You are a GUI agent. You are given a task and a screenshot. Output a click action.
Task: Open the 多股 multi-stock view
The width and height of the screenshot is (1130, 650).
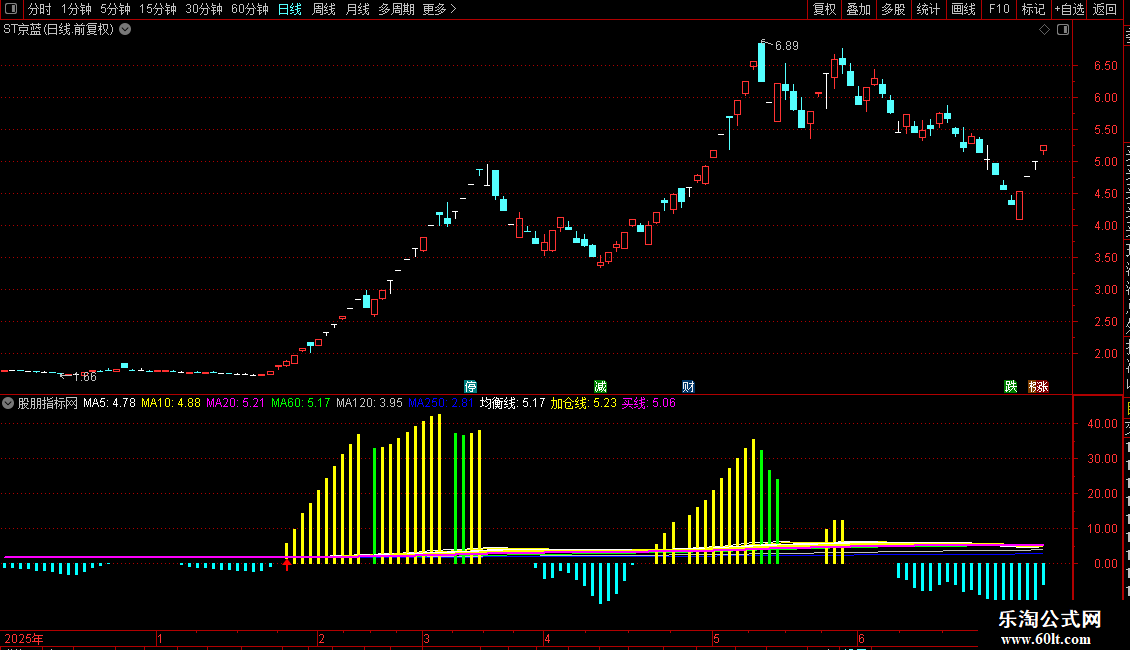[x=893, y=9]
